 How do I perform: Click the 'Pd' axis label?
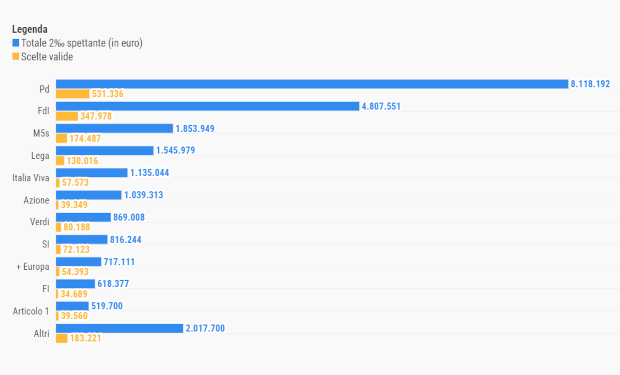point(44,89)
